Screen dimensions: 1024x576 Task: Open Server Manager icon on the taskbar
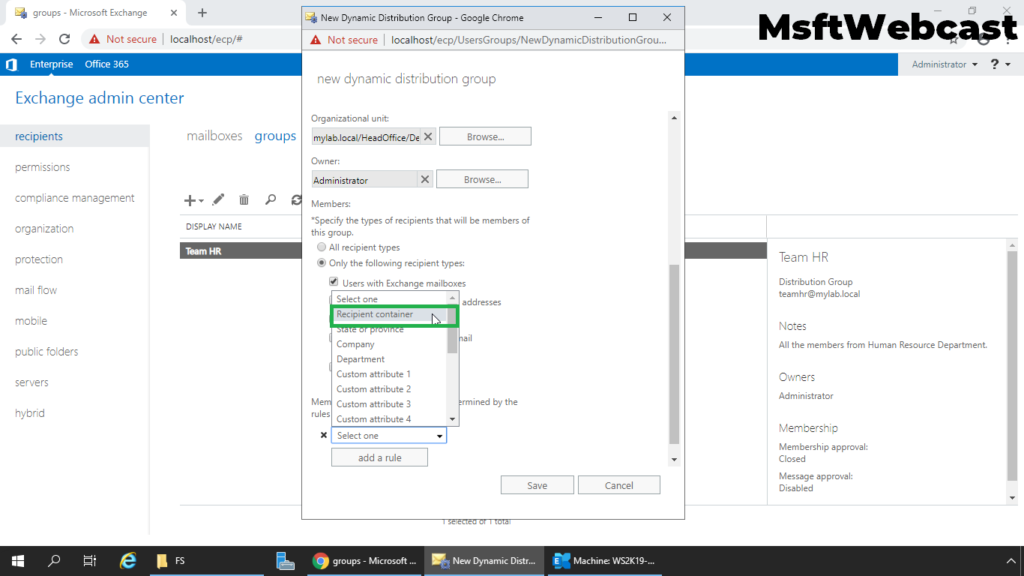click(285, 560)
